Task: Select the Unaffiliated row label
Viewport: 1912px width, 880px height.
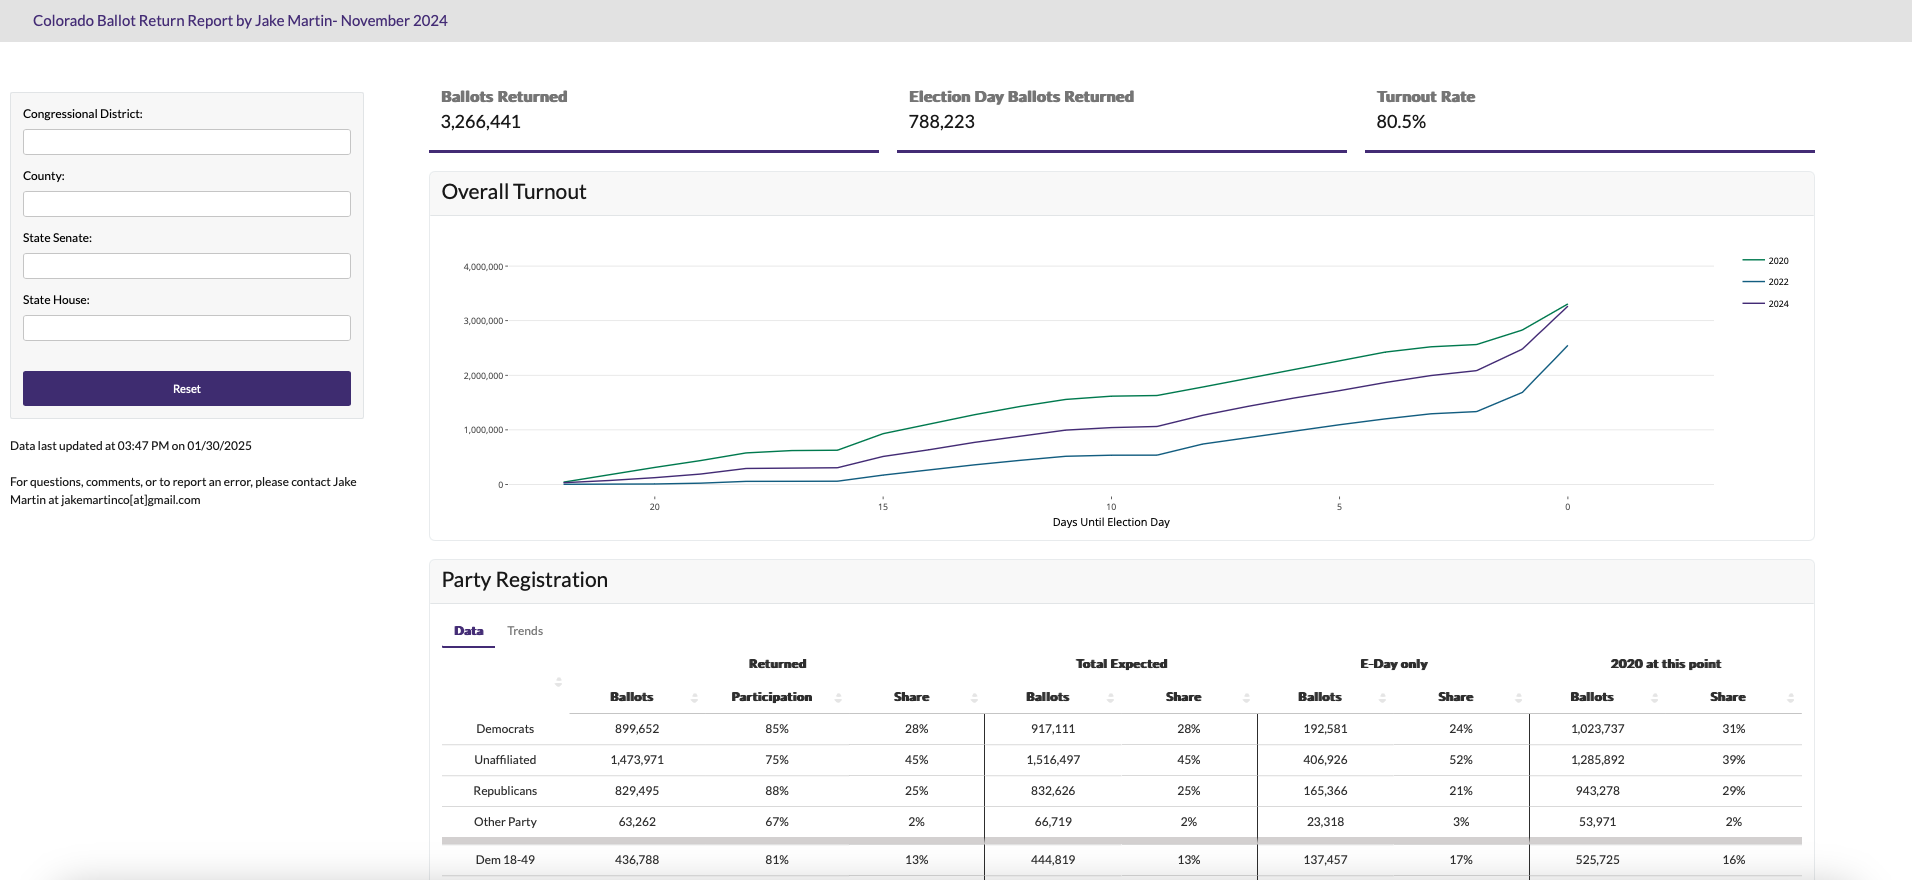Action: pos(505,760)
